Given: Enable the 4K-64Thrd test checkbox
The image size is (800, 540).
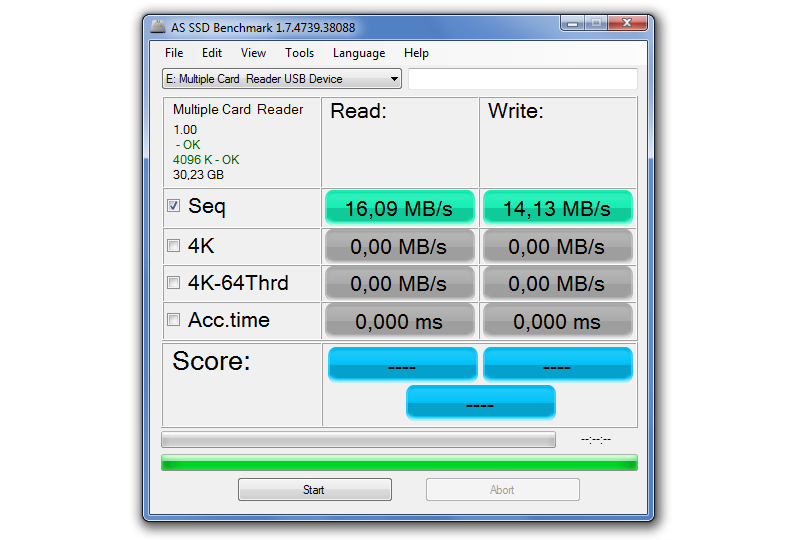Looking at the screenshot, I should pyautogui.click(x=174, y=283).
